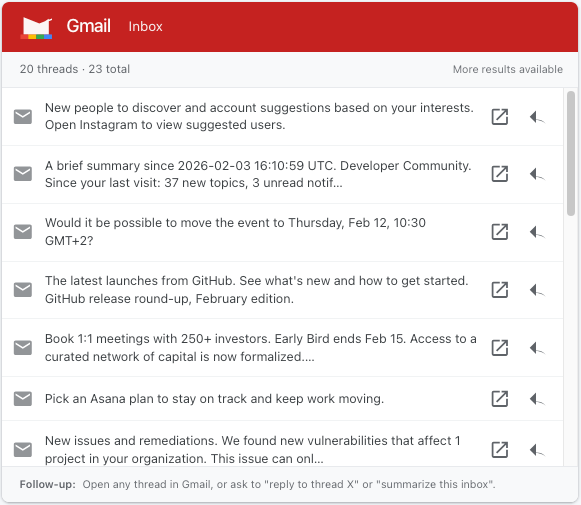Reply to the Developer Community summary thread
Screen dimensions: 581x505
pyautogui.click(x=537, y=174)
